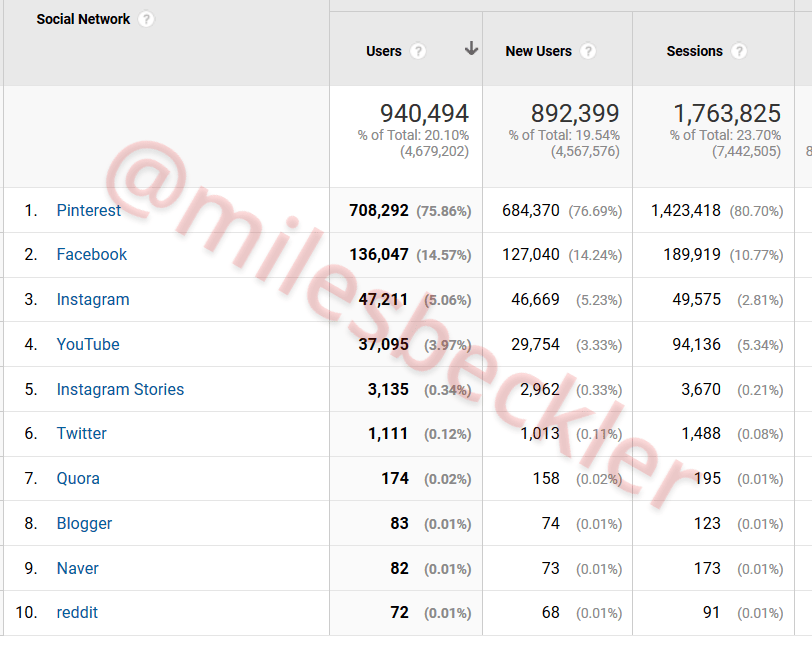Open the Naver social network link
Image resolution: width=812 pixels, height=662 pixels.
click(77, 568)
